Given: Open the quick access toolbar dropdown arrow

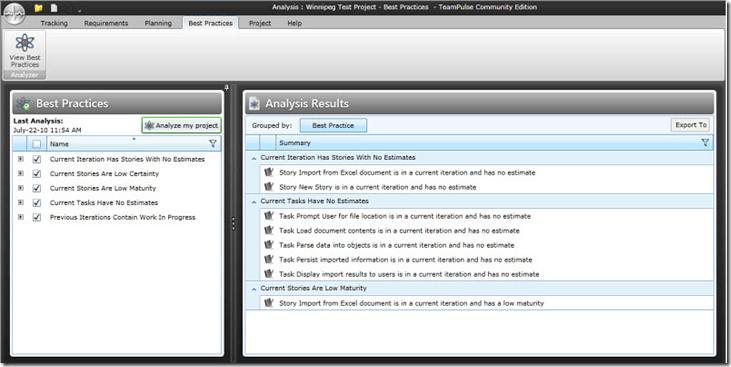Looking at the screenshot, I should (x=79, y=10).
